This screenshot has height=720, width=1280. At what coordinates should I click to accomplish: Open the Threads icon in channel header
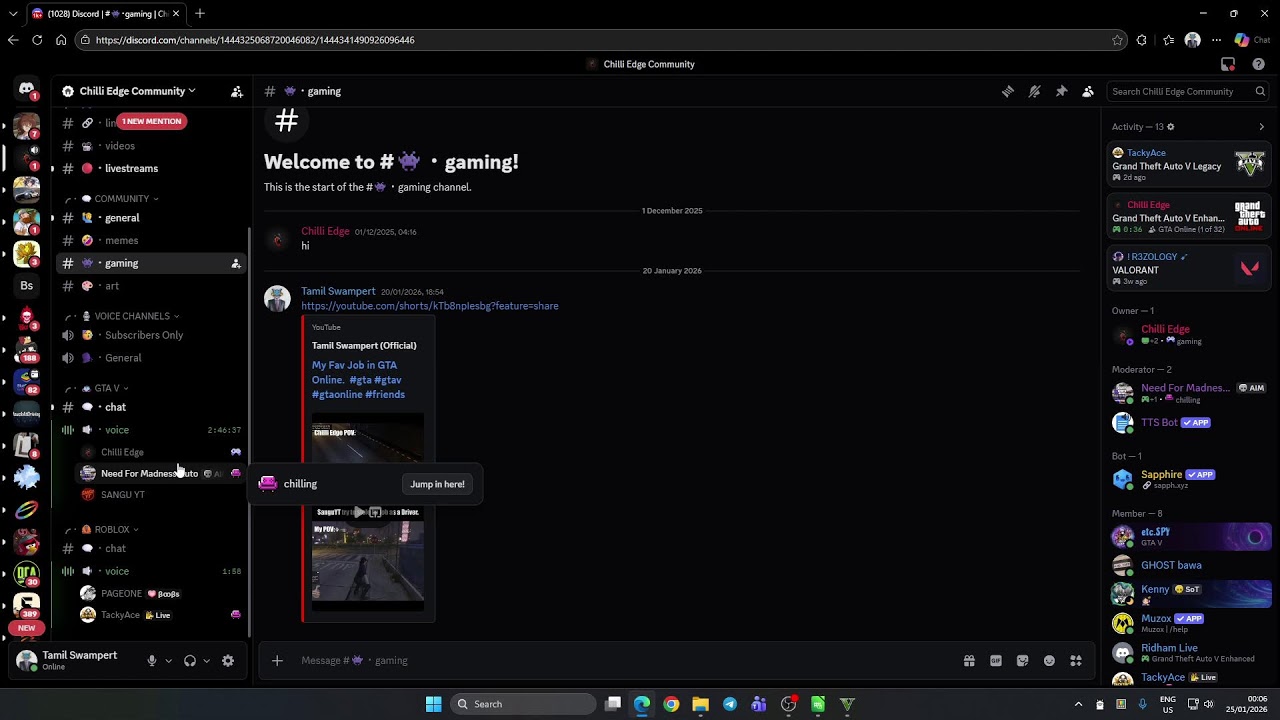(1008, 91)
